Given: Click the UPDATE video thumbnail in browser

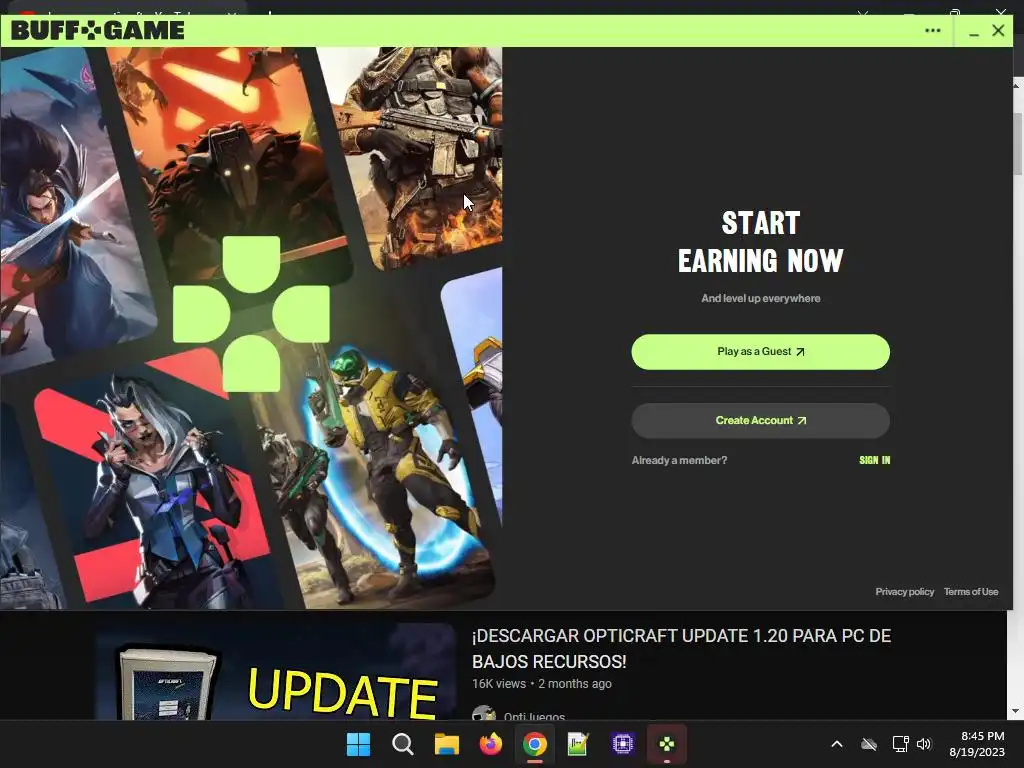Looking at the screenshot, I should [x=275, y=671].
